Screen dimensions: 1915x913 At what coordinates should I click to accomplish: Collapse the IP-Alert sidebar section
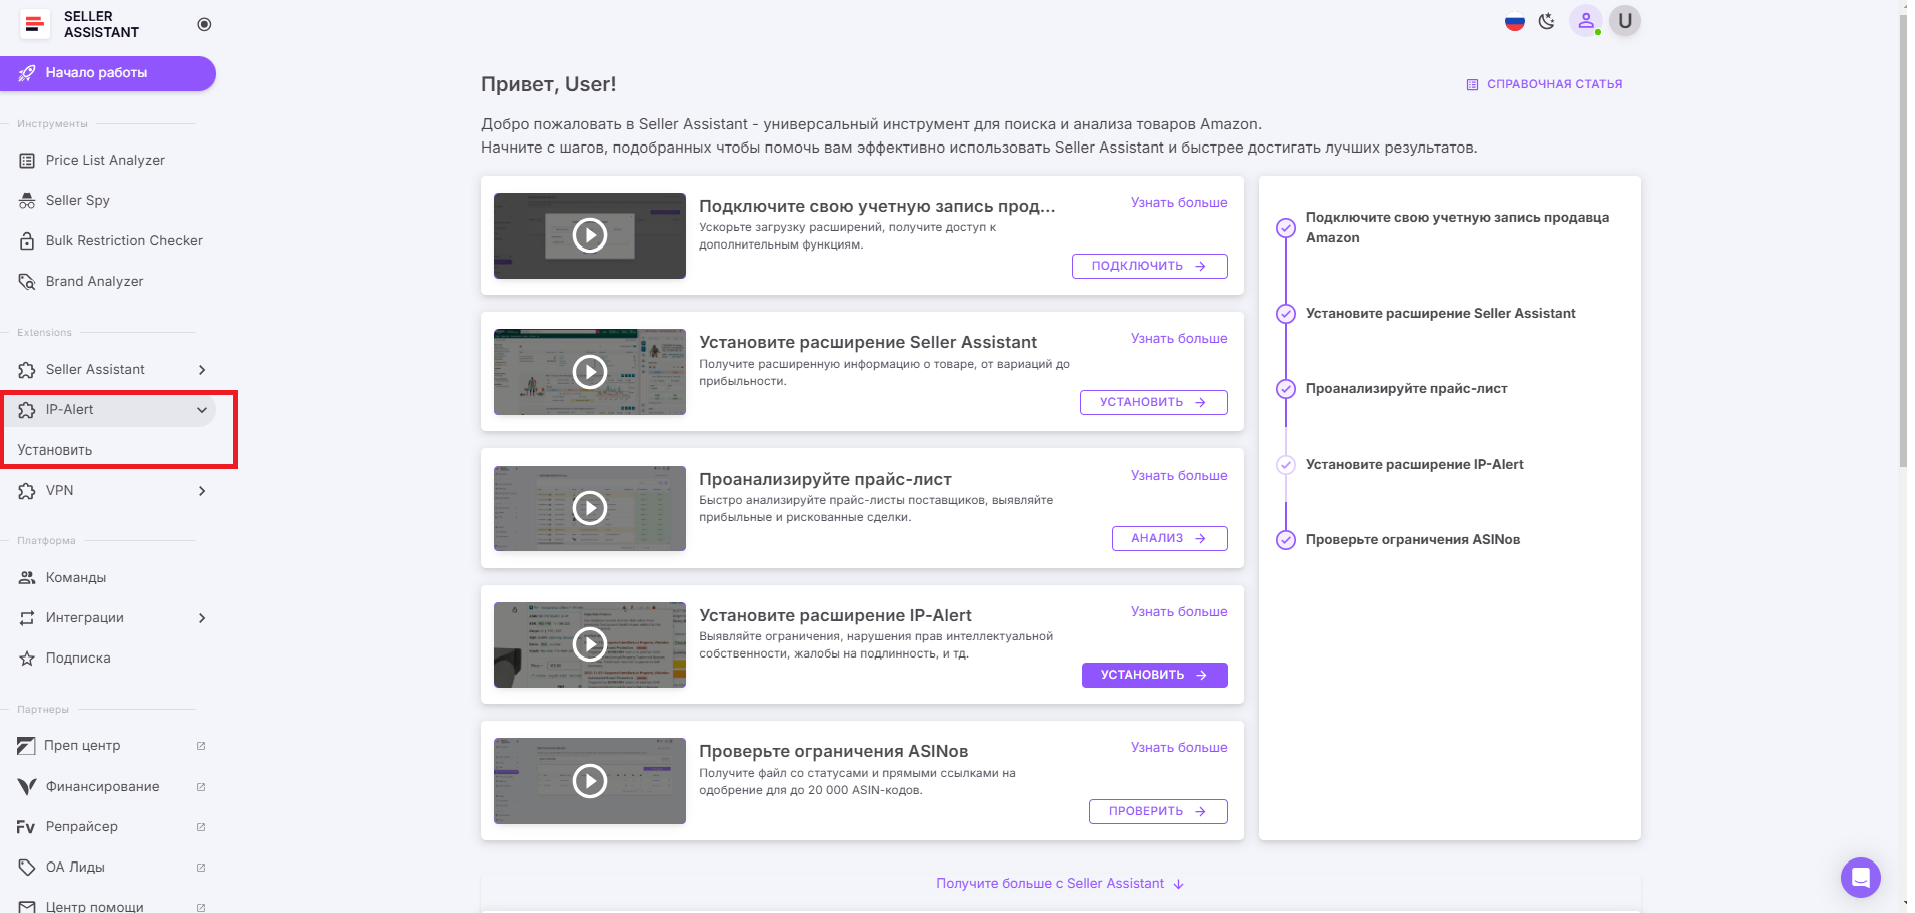[x=202, y=410]
